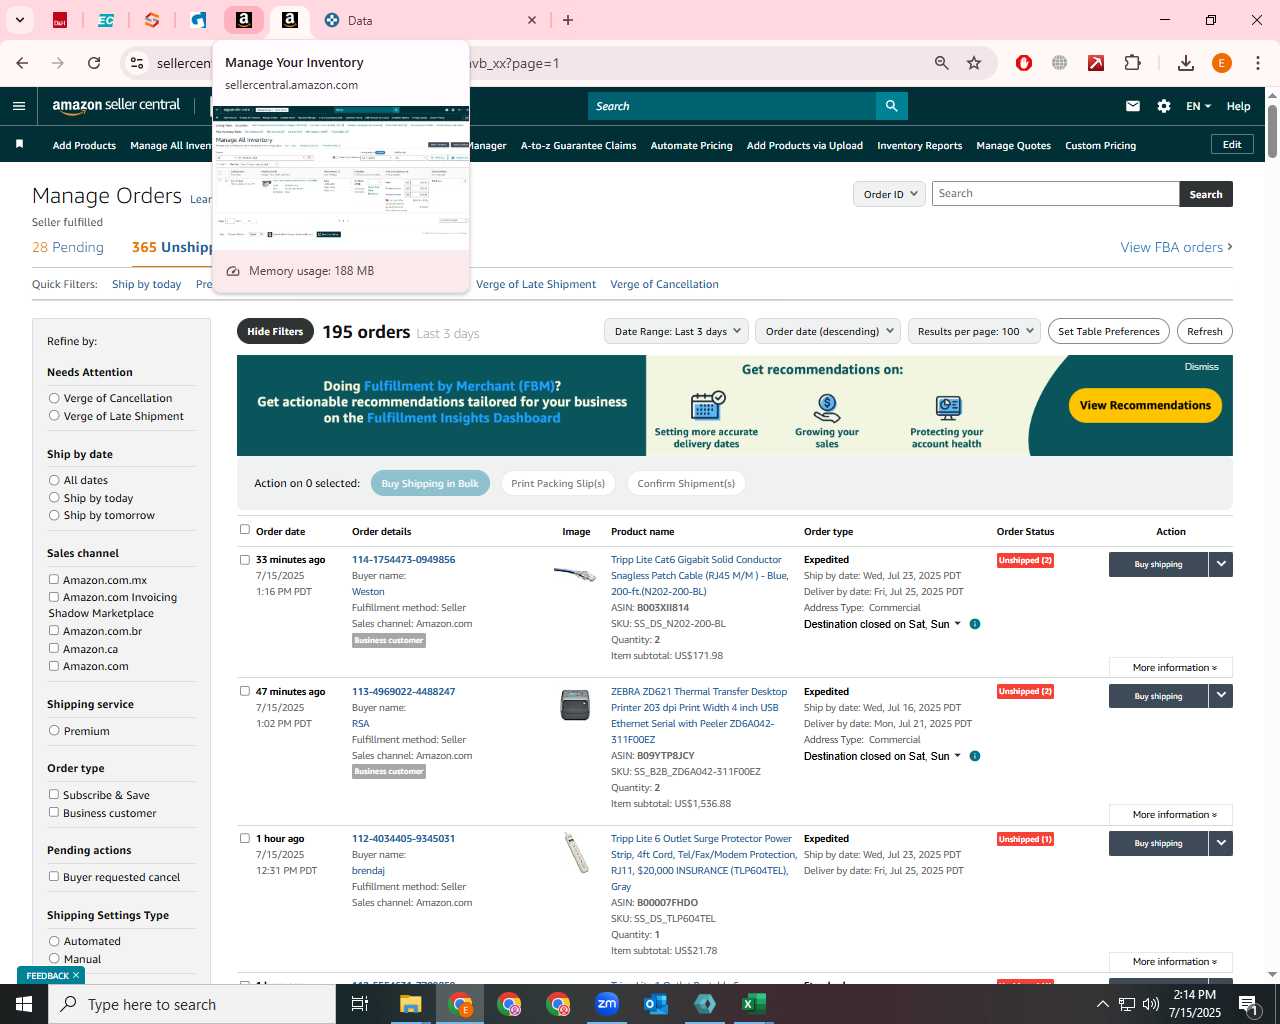
Task: Dismiss the FBM recommendations banner
Action: click(x=1201, y=367)
